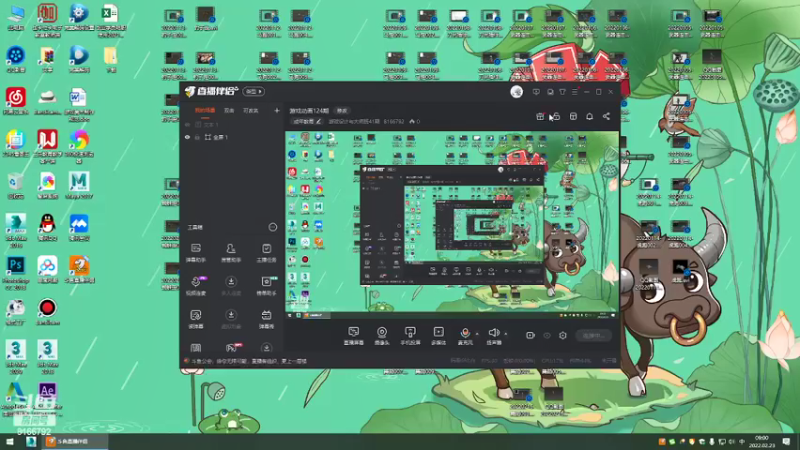Add a new source with the plus icon
Screen dimensions: 800x450
[x=277, y=110]
